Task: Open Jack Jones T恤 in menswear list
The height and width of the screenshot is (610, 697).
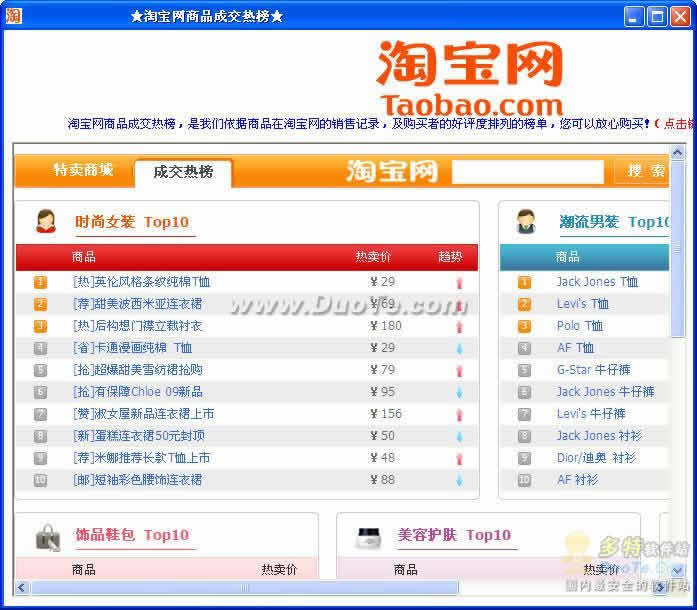Action: point(597,282)
